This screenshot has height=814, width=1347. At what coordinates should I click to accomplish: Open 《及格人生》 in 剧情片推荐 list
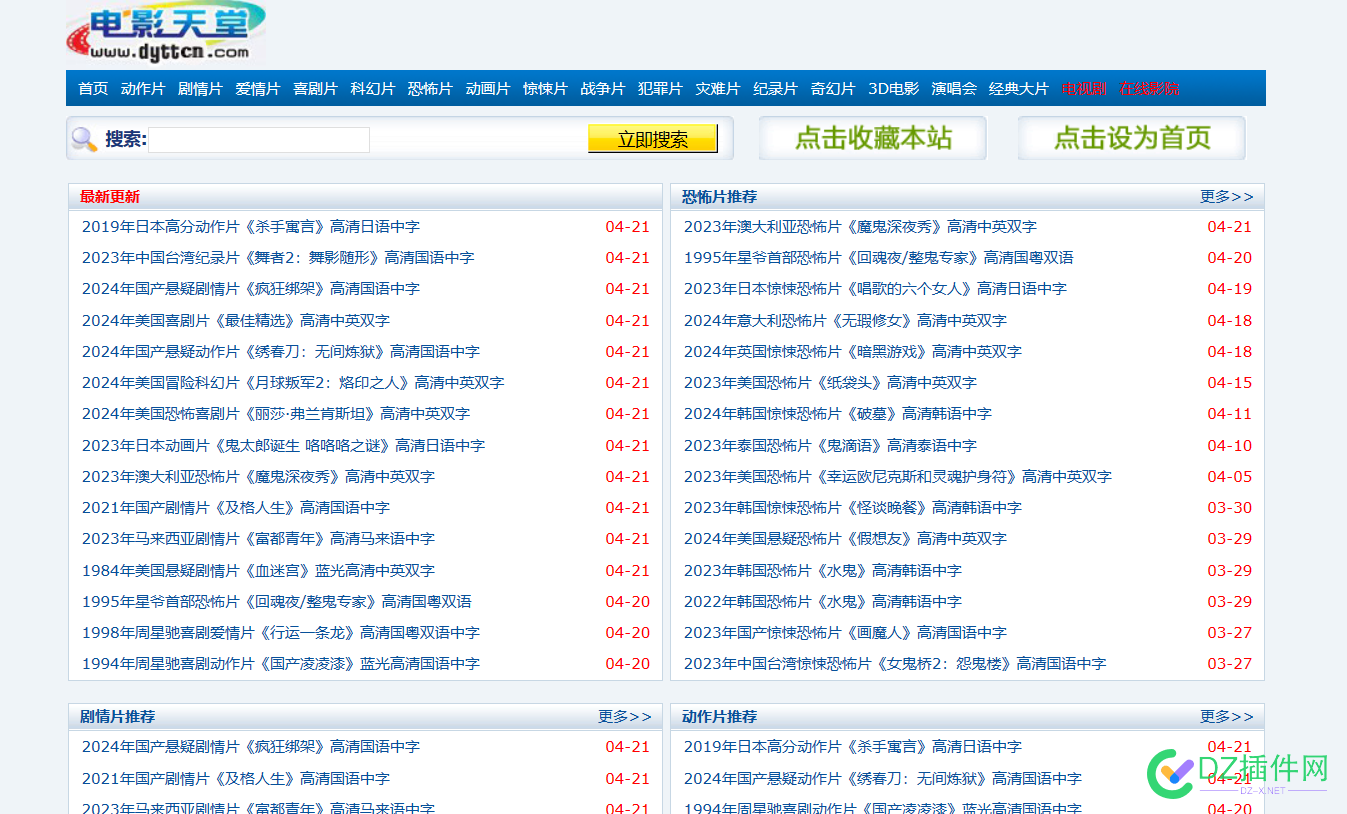click(236, 779)
